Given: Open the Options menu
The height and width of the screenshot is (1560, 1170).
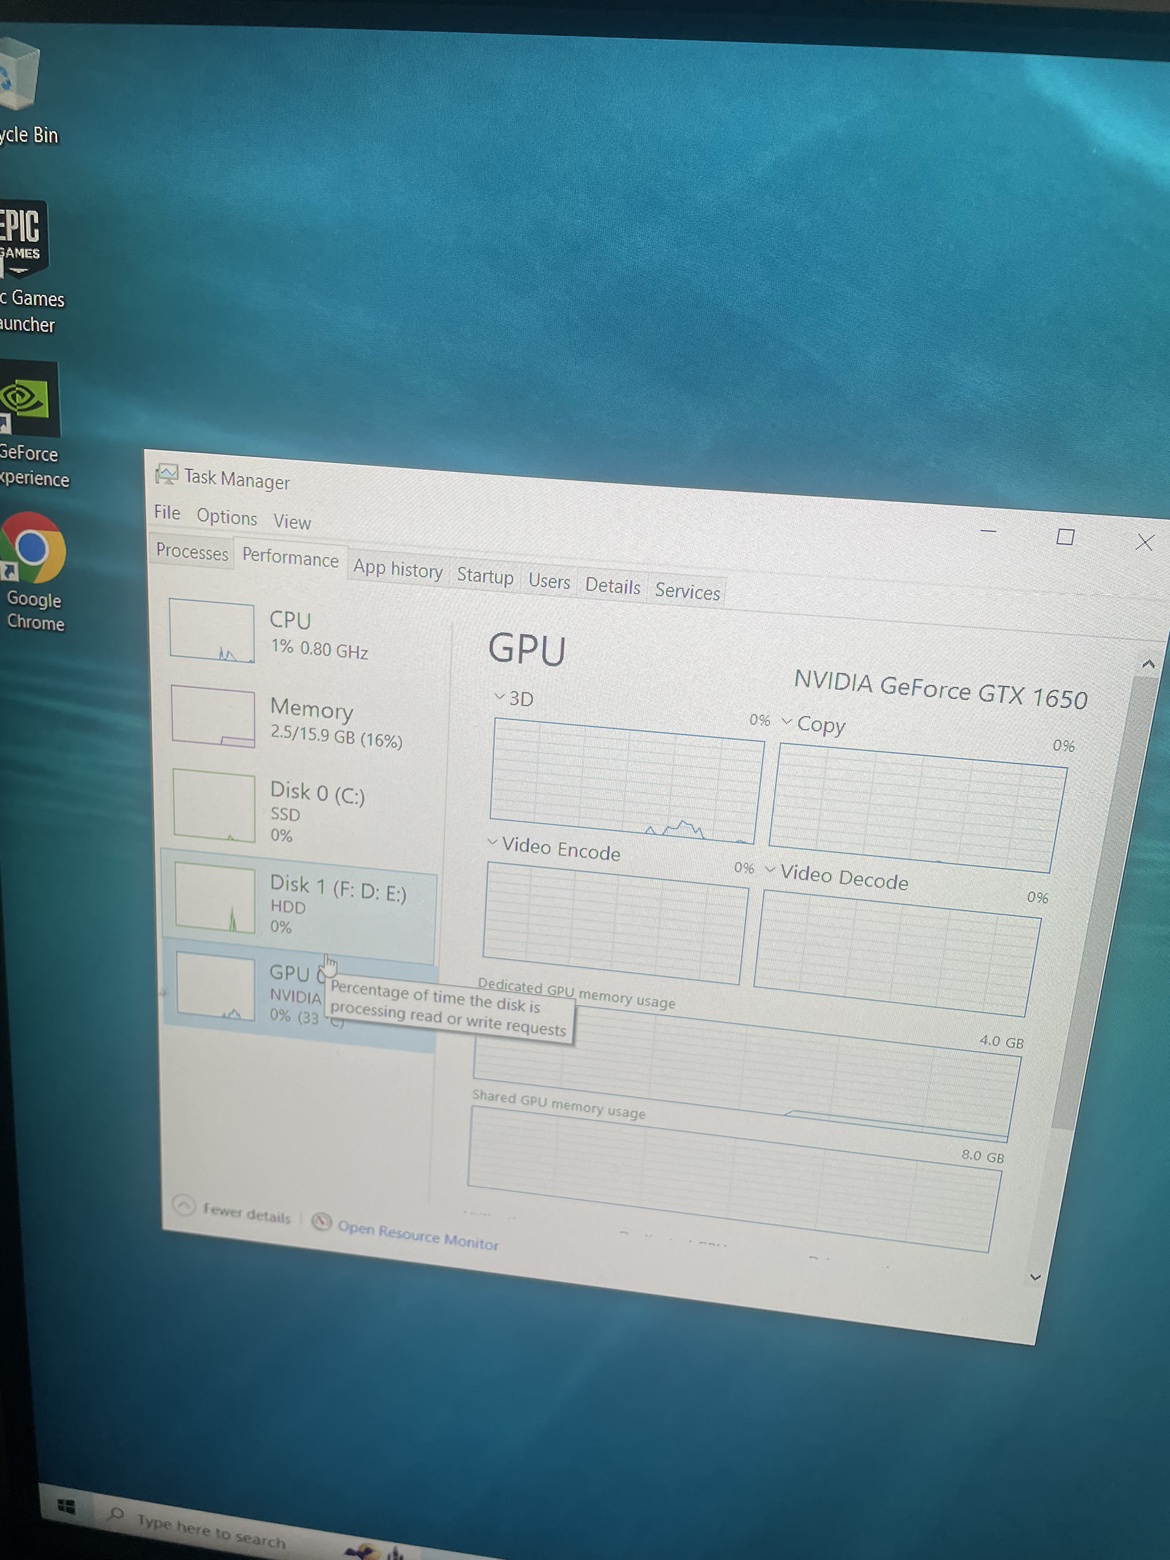Looking at the screenshot, I should [x=227, y=517].
